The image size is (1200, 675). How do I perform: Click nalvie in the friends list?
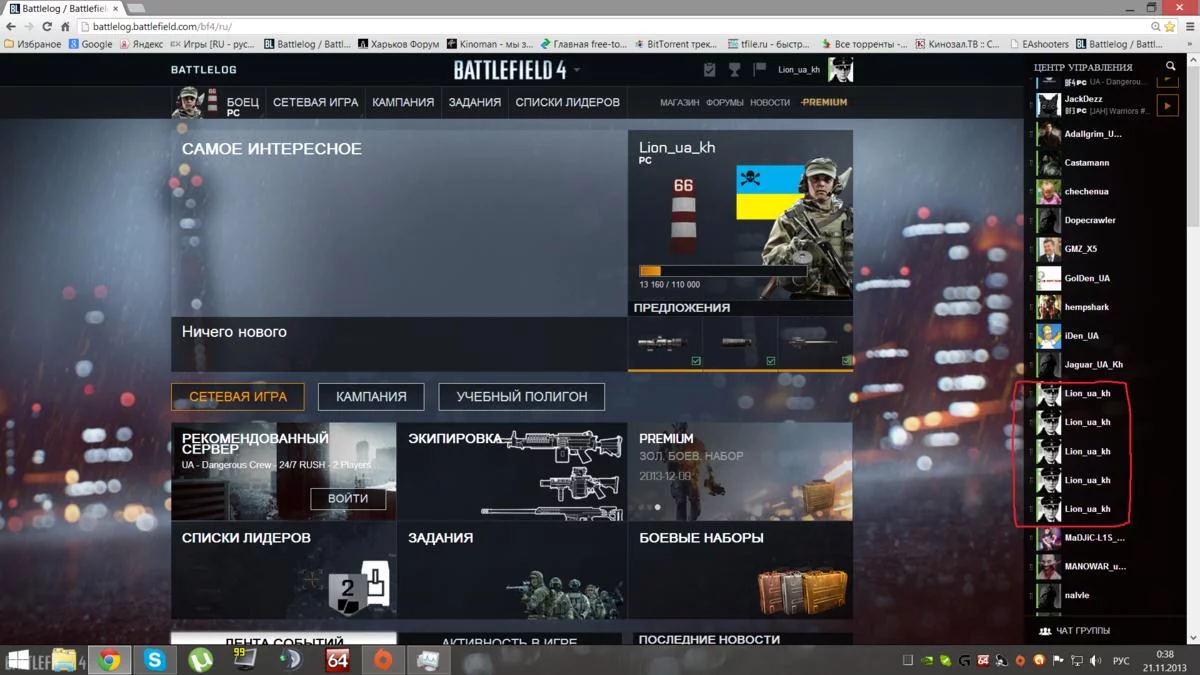point(1077,596)
